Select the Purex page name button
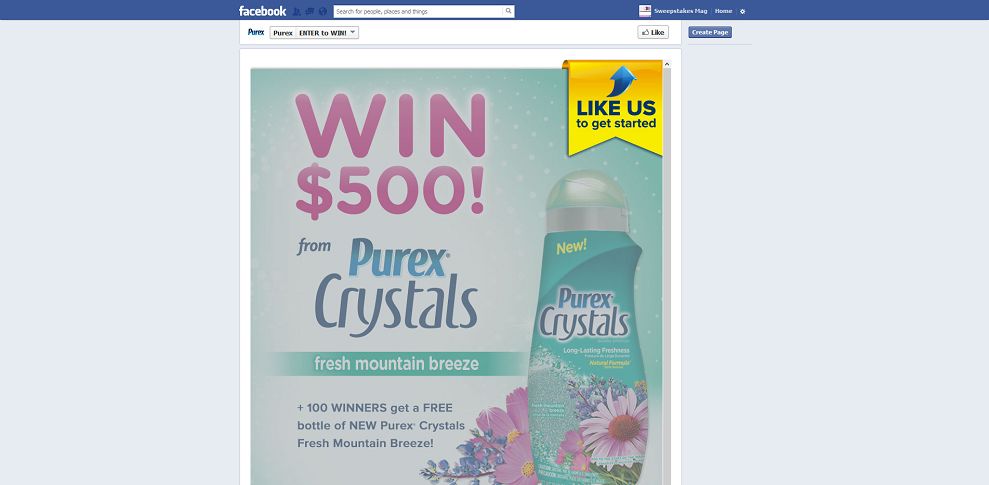 point(283,33)
